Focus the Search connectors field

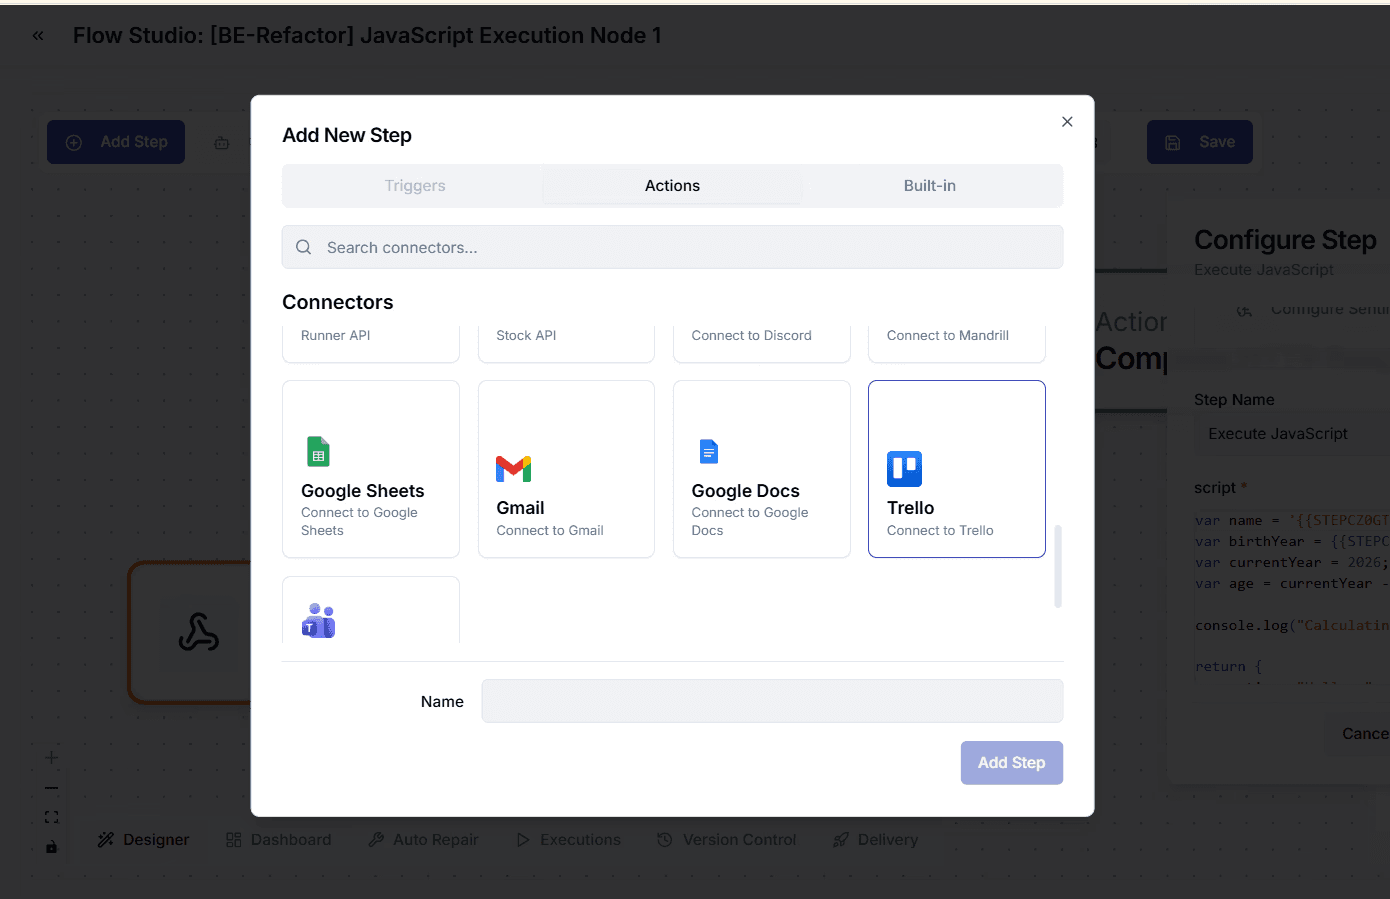(672, 247)
